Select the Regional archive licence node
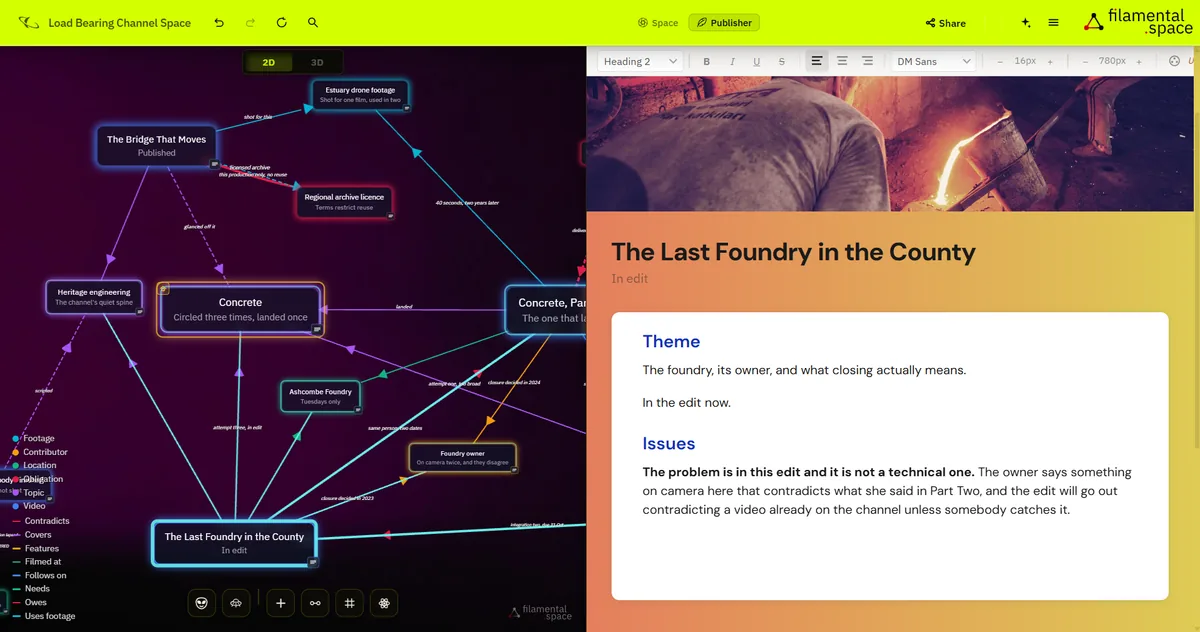The width and height of the screenshot is (1200, 632). [344, 202]
